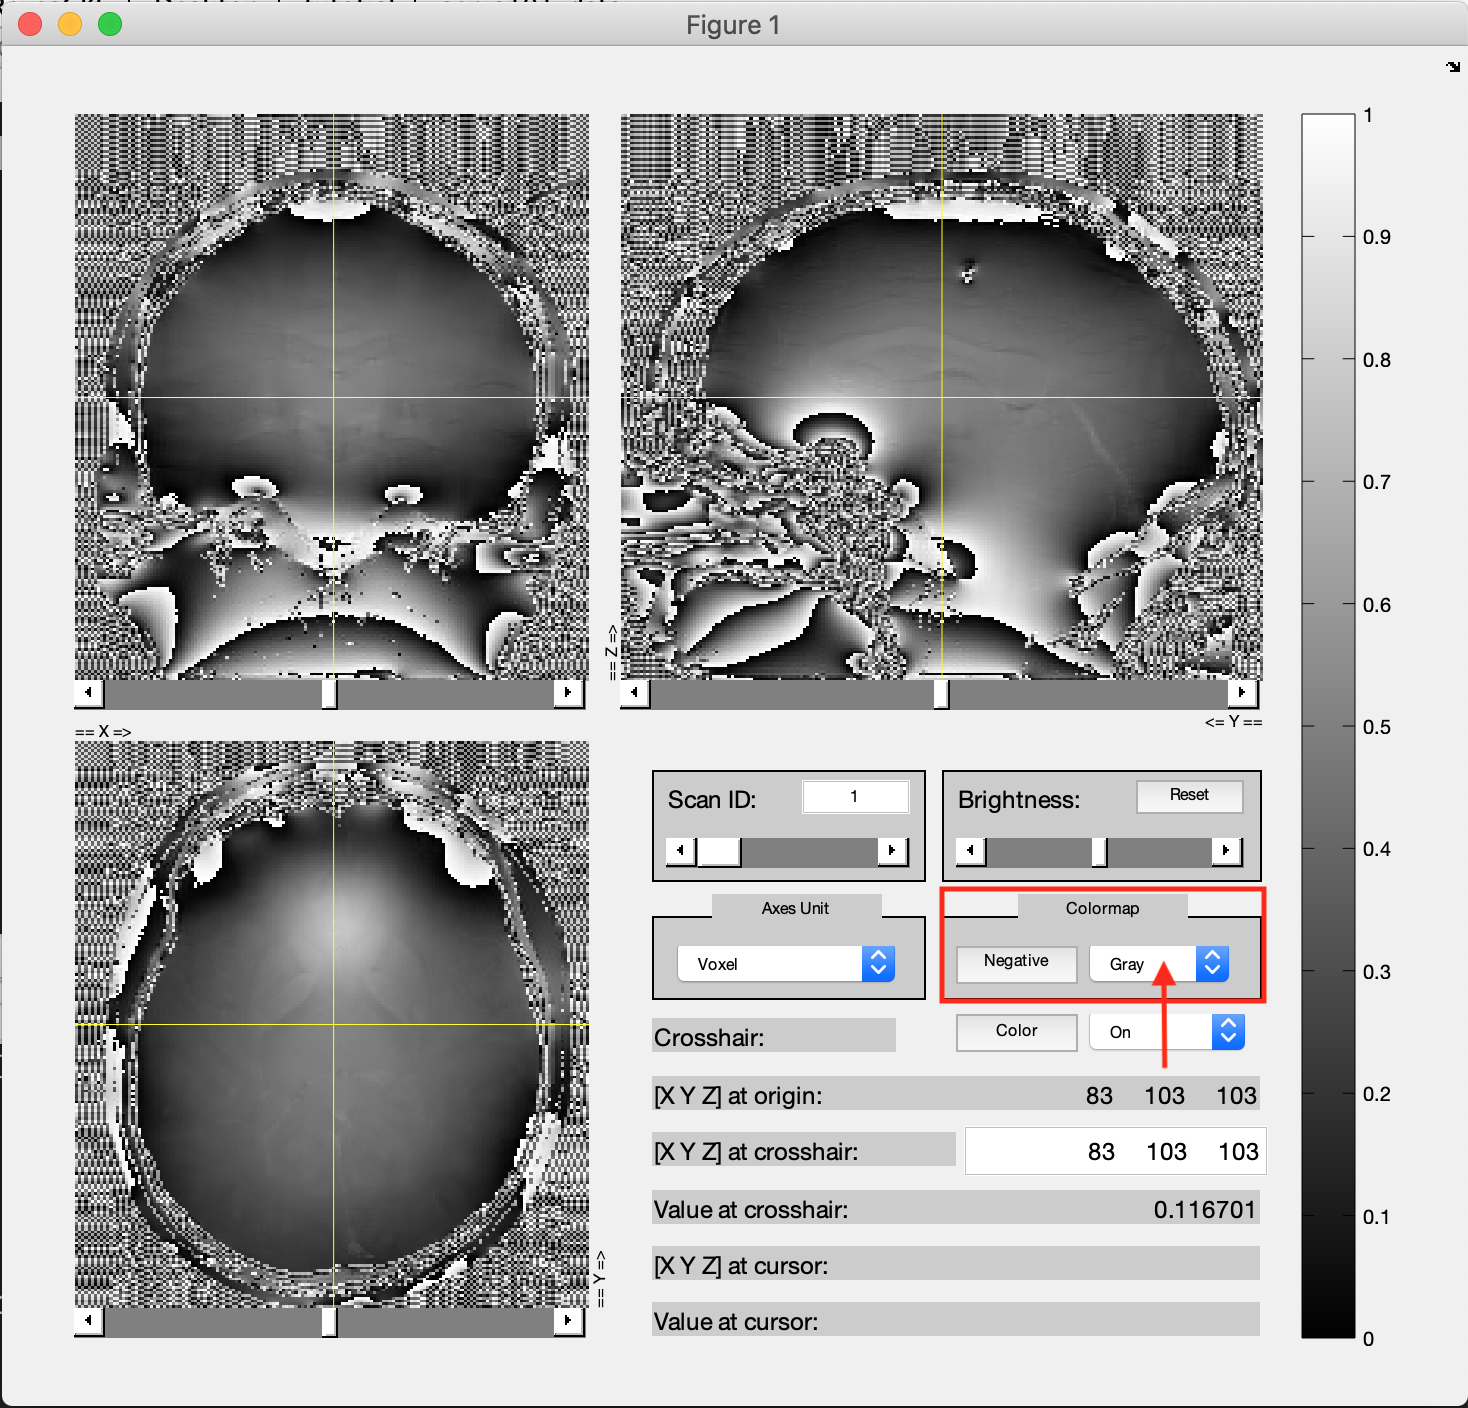
Task: Click the axial view slice slider thumb
Action: point(329,1320)
